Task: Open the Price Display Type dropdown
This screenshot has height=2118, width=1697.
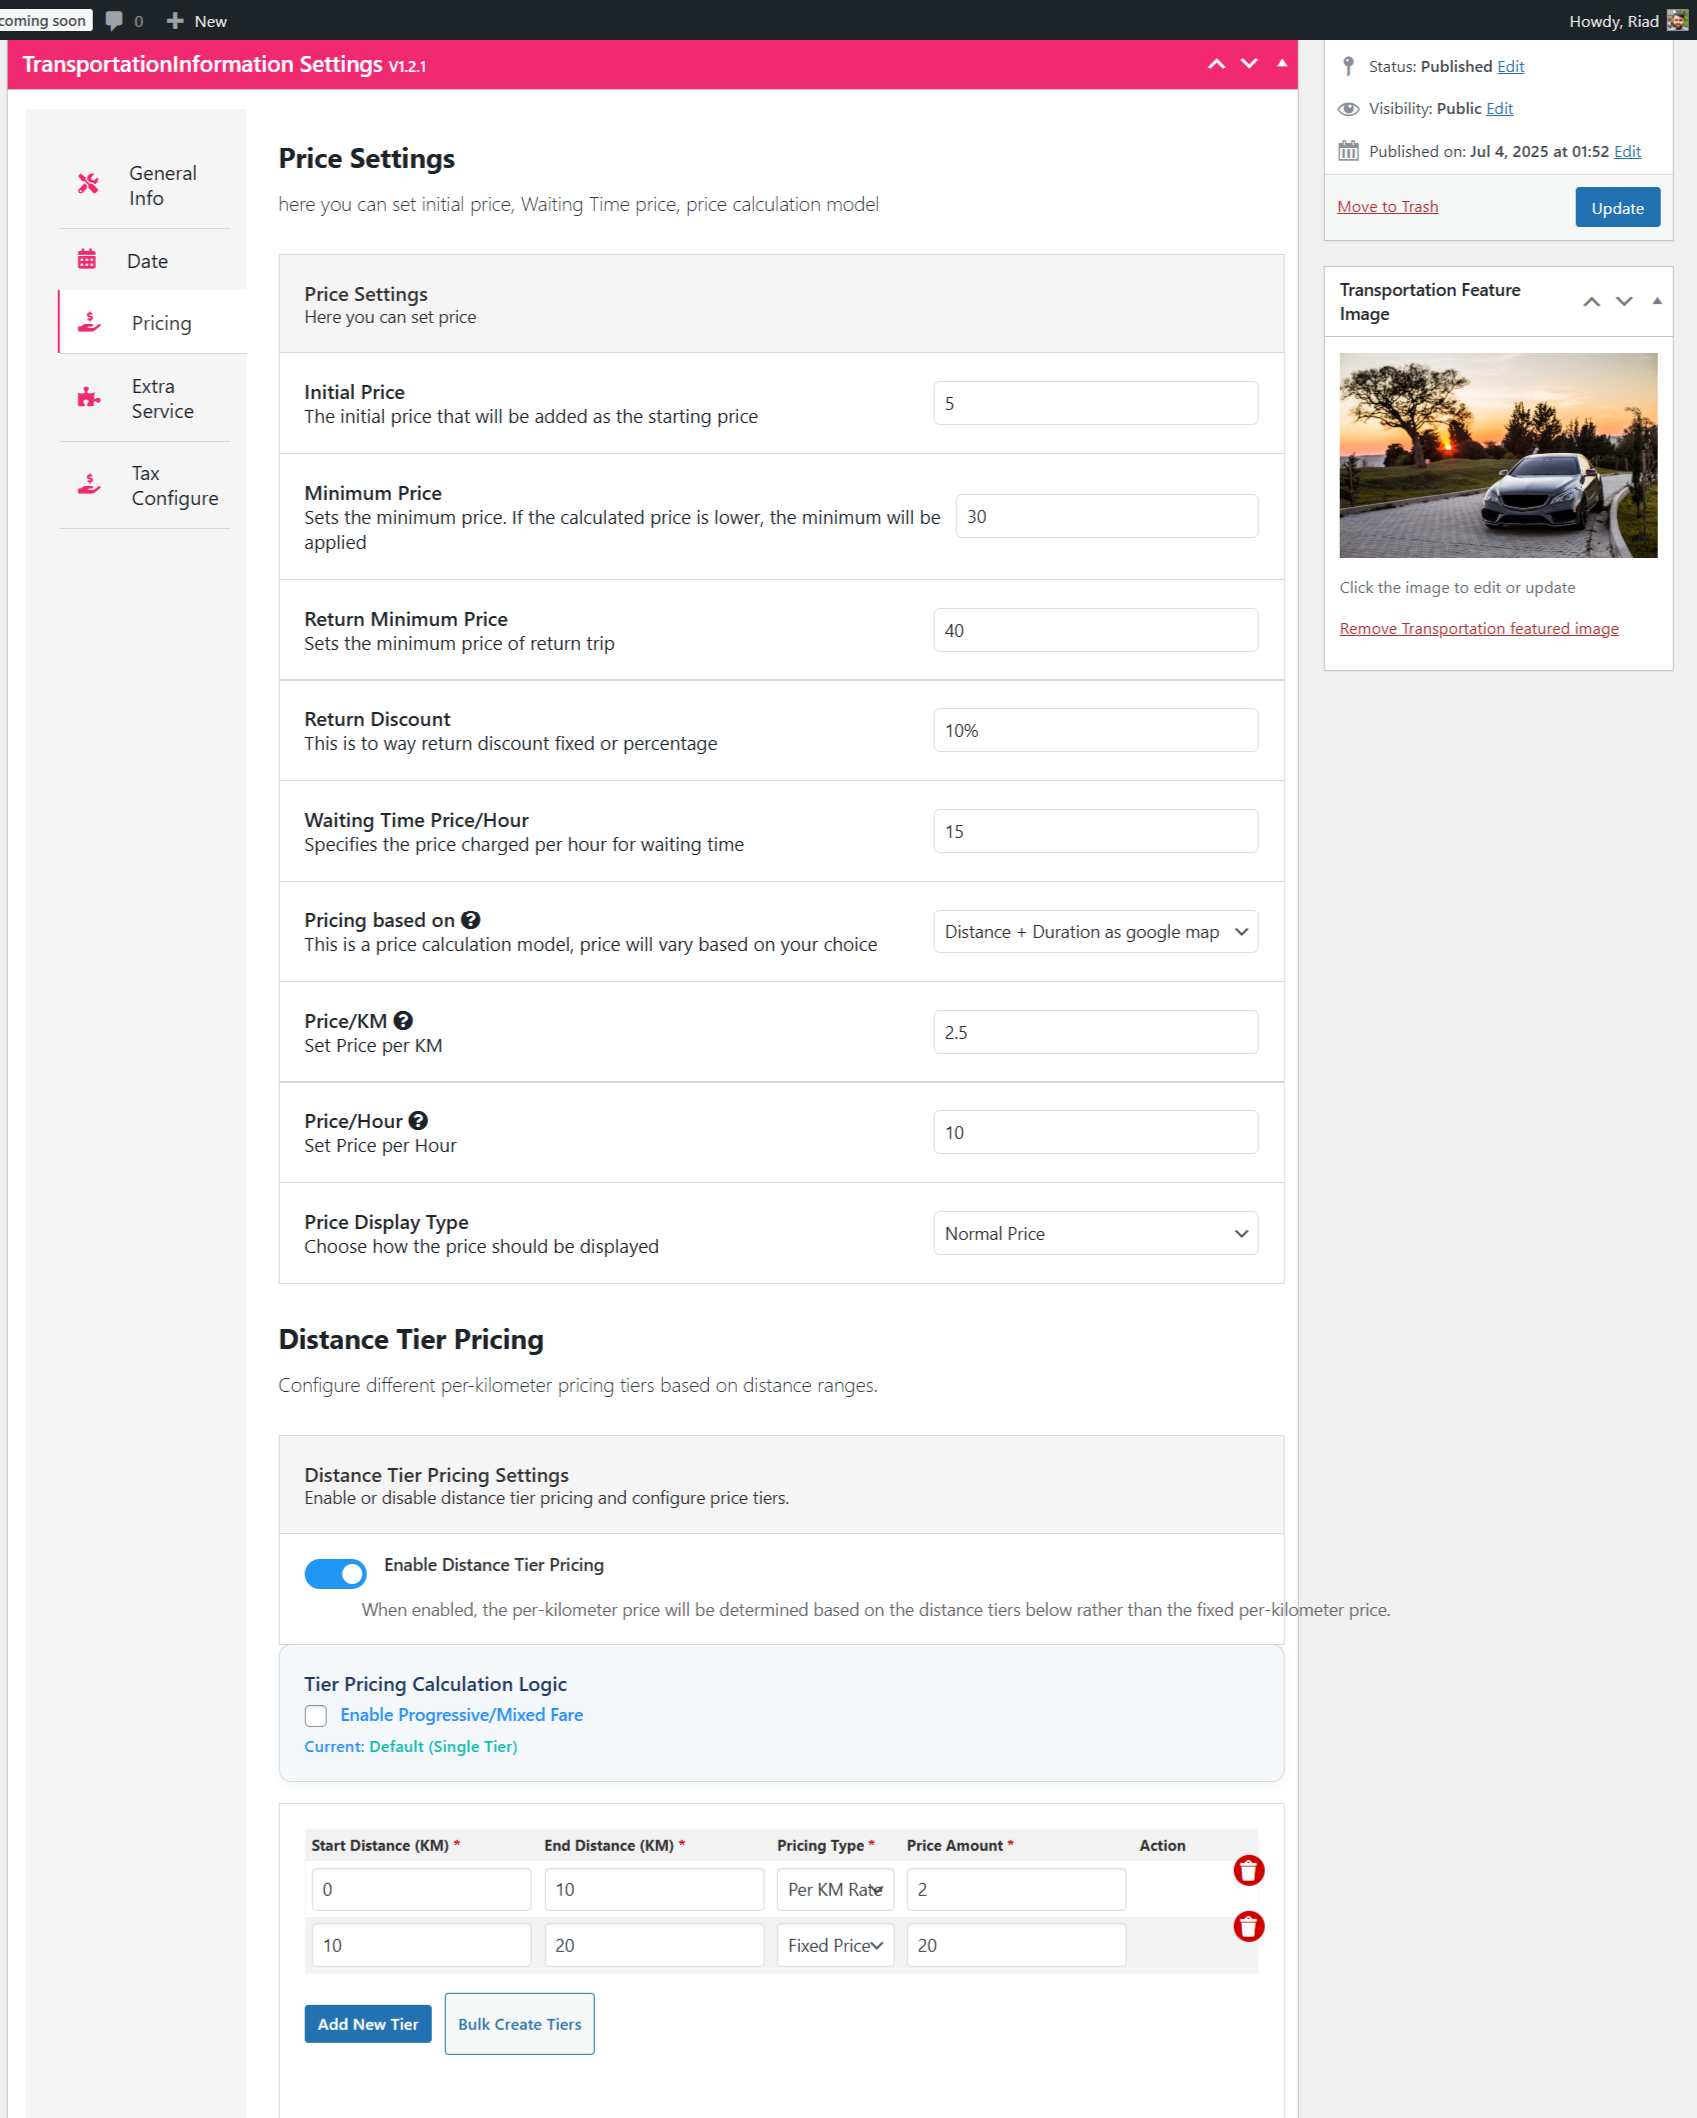Action: pos(1095,1233)
